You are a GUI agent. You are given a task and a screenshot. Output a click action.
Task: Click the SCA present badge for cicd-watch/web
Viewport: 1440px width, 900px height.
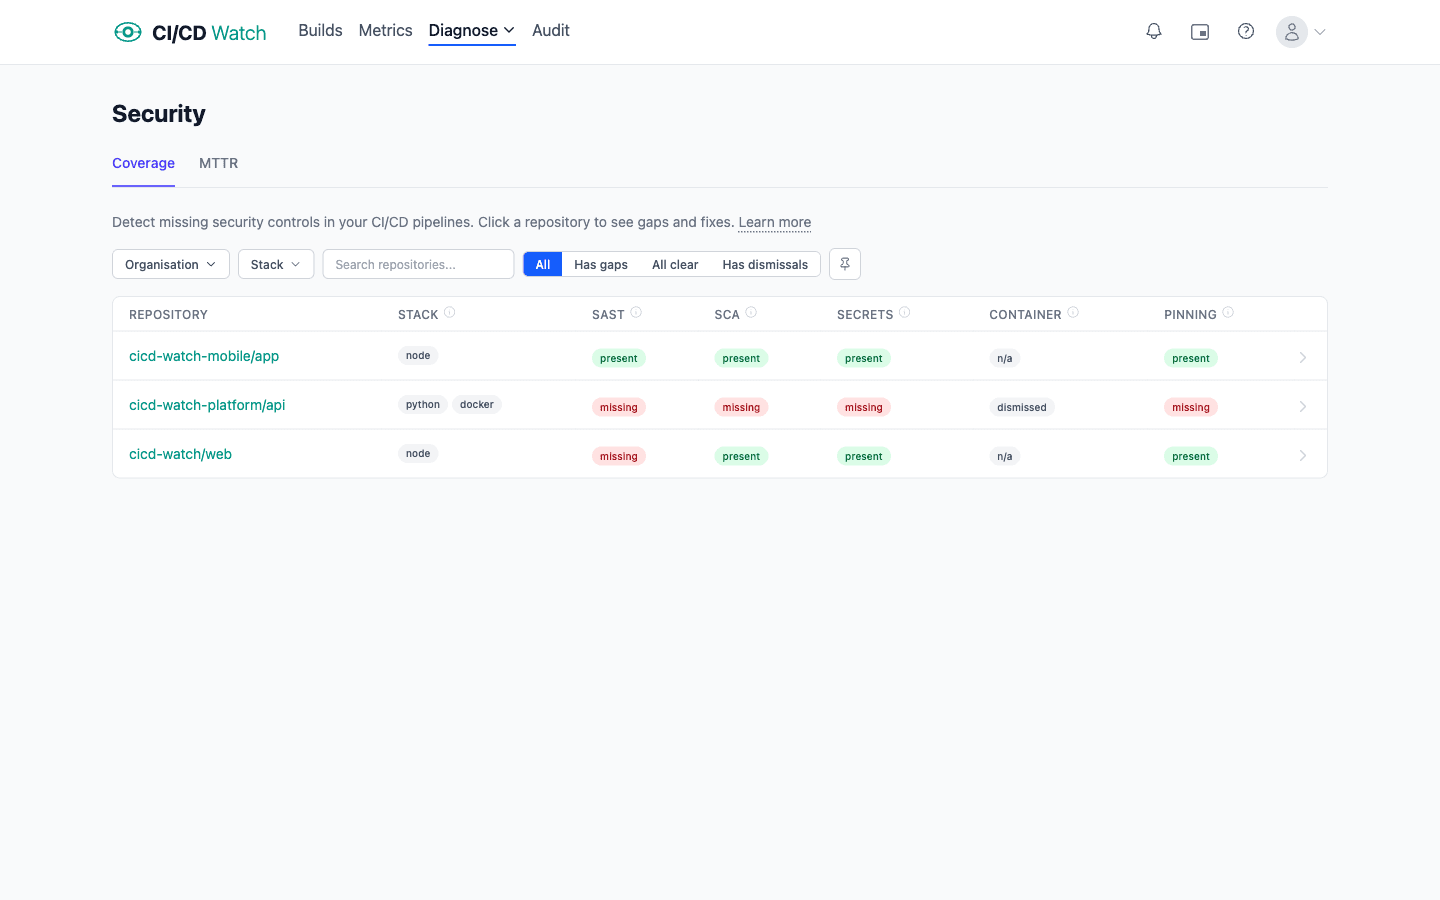[x=741, y=456]
